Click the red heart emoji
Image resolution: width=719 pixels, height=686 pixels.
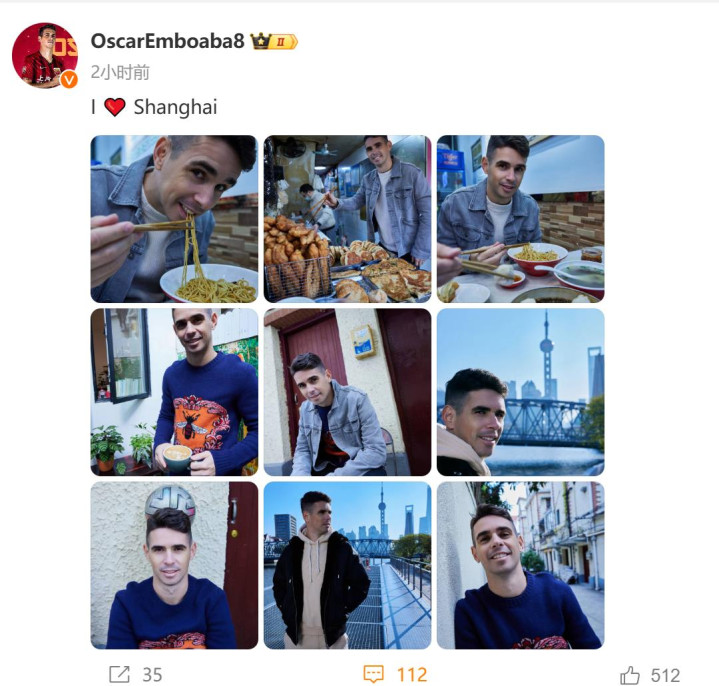[115, 107]
